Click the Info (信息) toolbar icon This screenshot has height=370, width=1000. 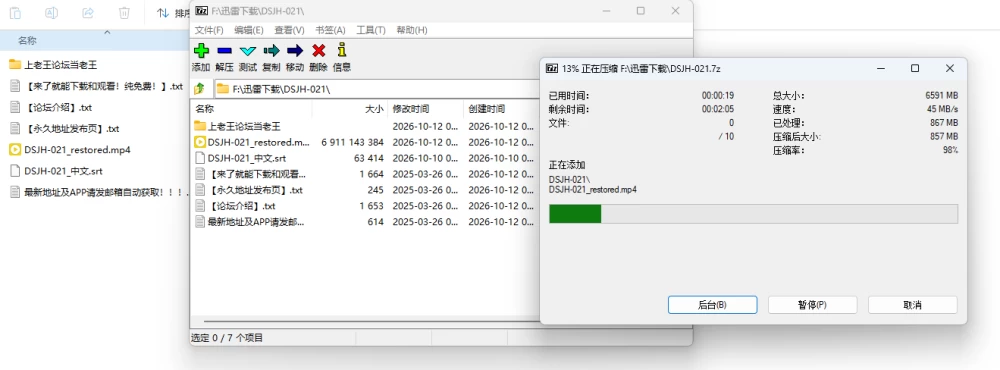click(x=342, y=50)
